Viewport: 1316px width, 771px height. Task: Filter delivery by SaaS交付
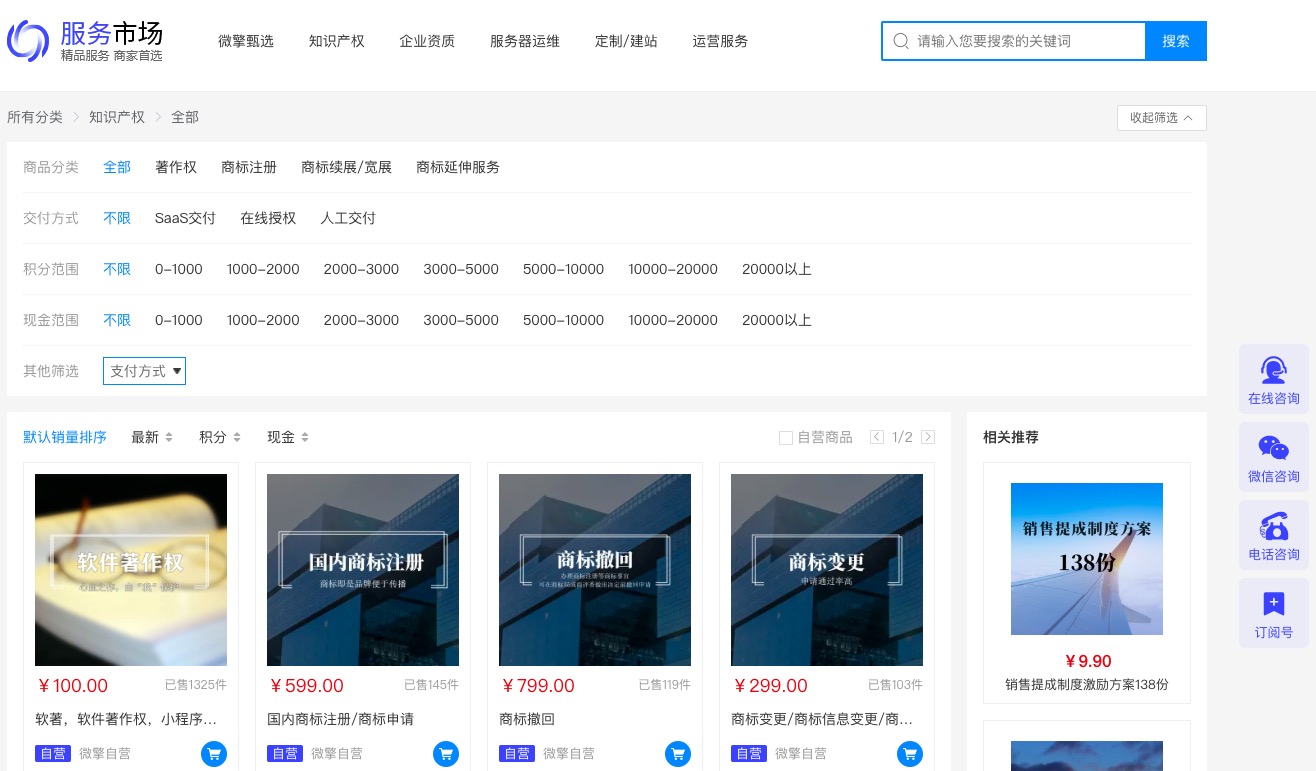[185, 218]
